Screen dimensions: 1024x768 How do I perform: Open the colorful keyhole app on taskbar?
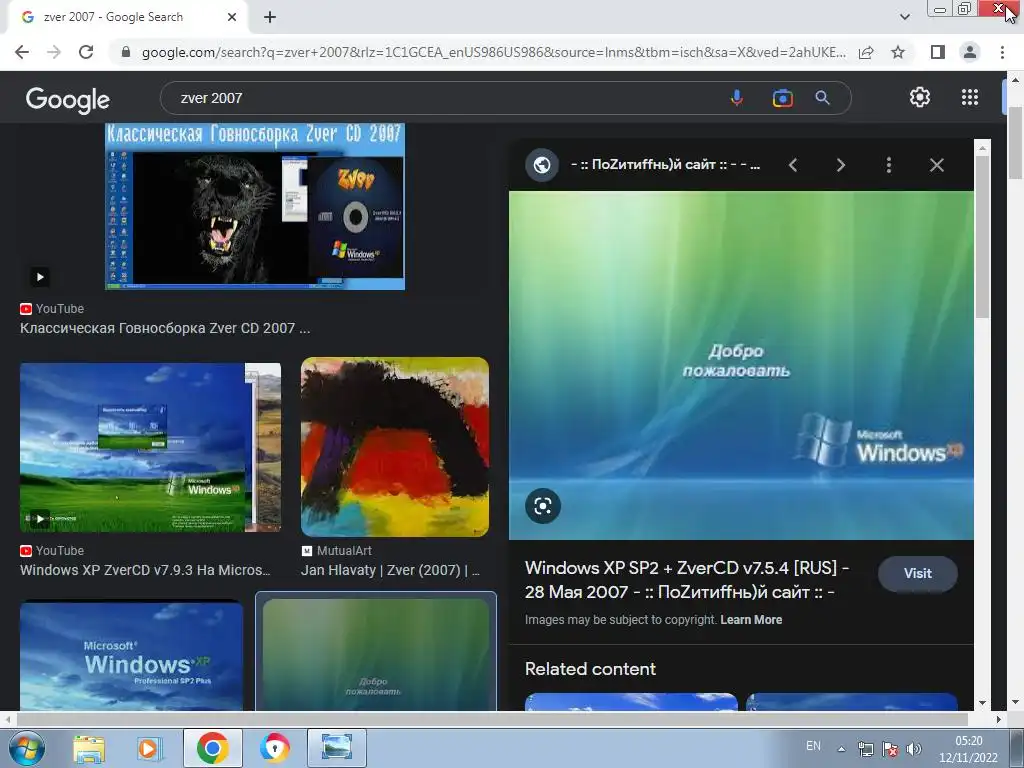click(x=274, y=748)
